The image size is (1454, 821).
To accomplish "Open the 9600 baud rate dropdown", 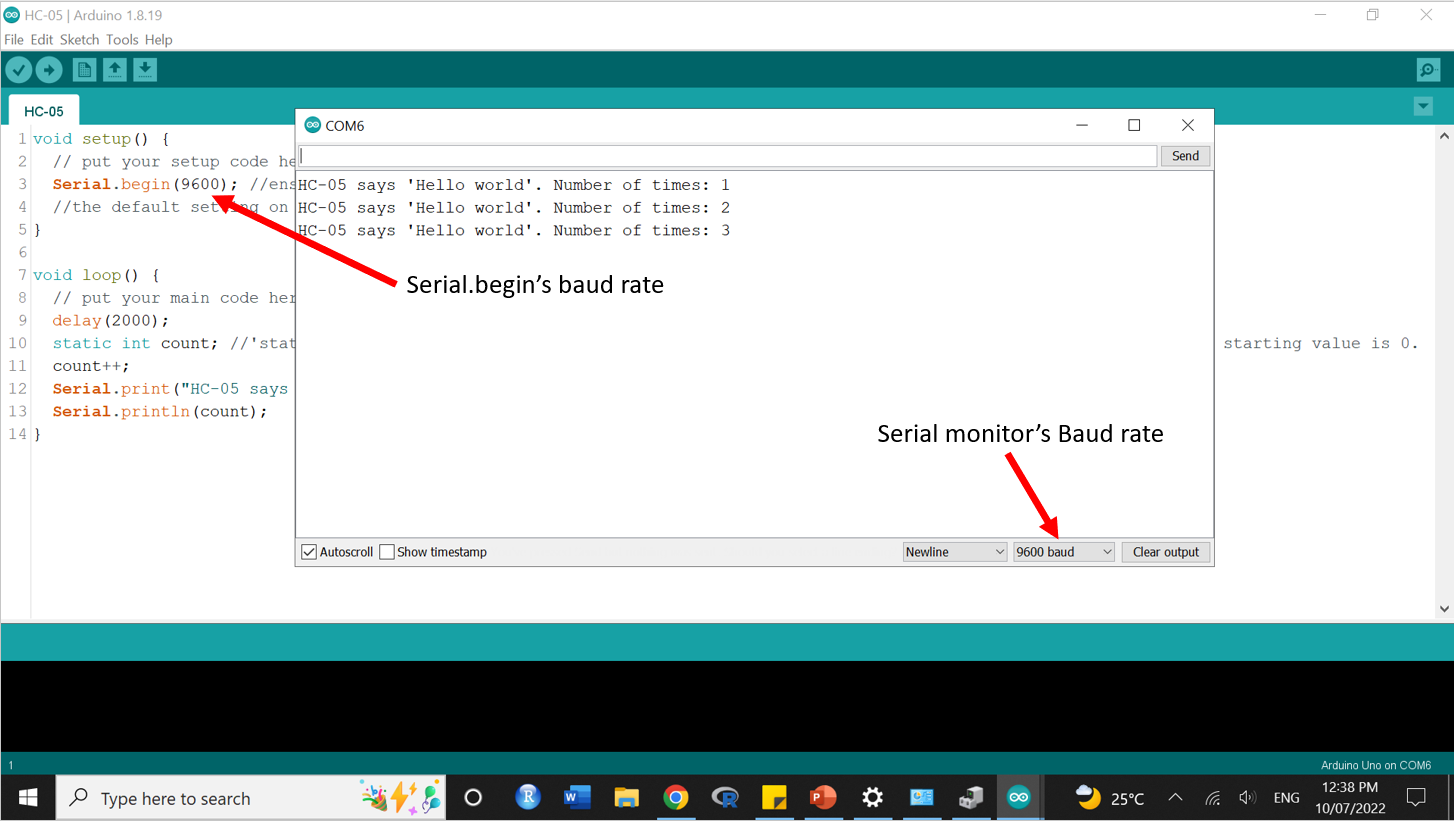I will [x=1064, y=552].
